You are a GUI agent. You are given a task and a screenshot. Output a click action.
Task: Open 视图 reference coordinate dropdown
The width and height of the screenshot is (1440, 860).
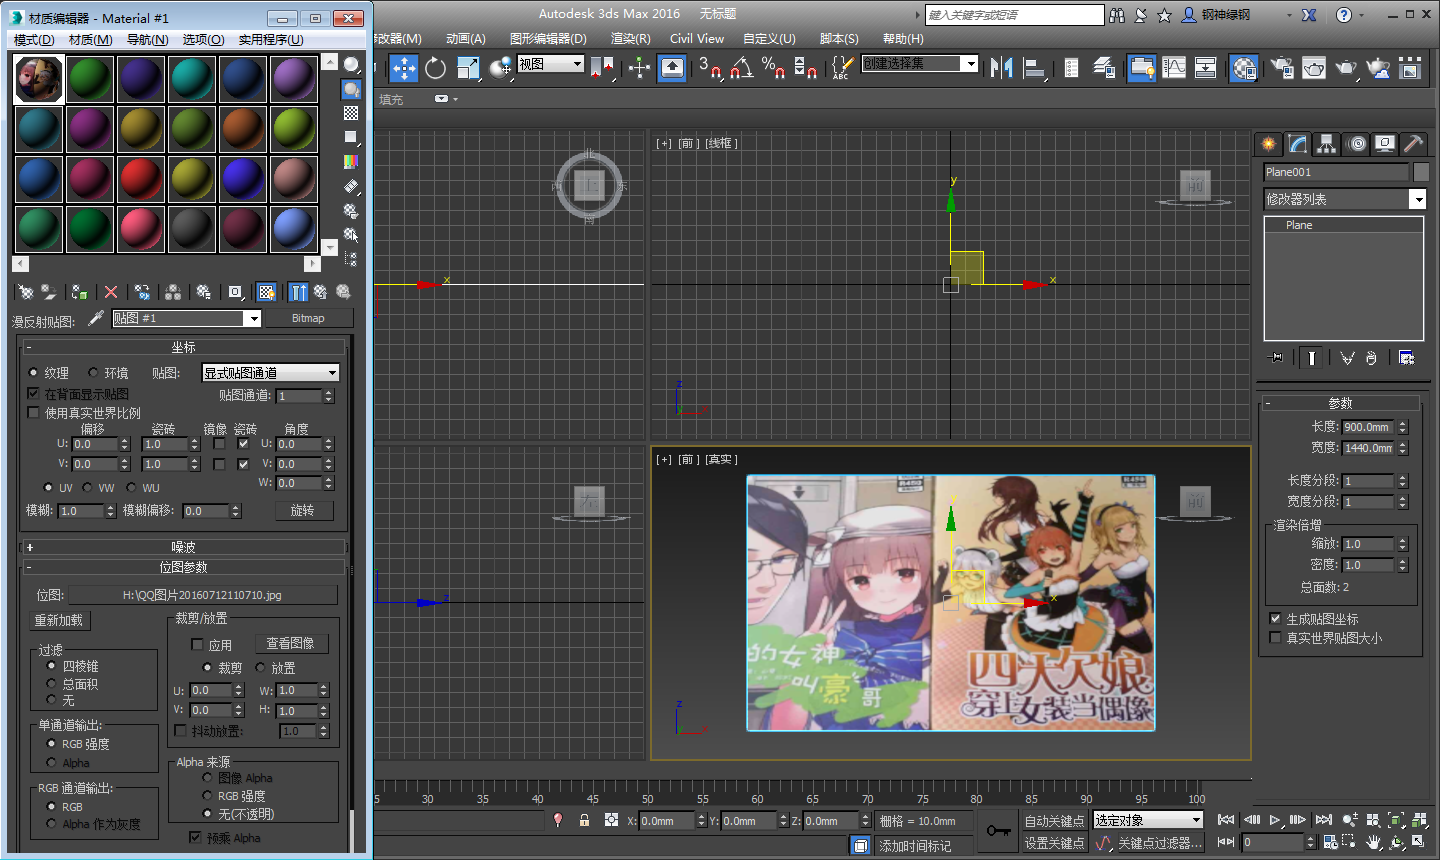point(550,63)
